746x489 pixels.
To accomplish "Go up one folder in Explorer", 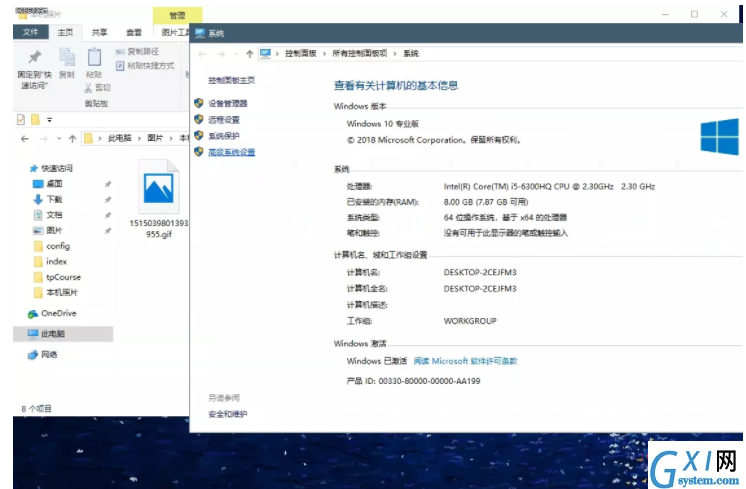I will tap(72, 138).
